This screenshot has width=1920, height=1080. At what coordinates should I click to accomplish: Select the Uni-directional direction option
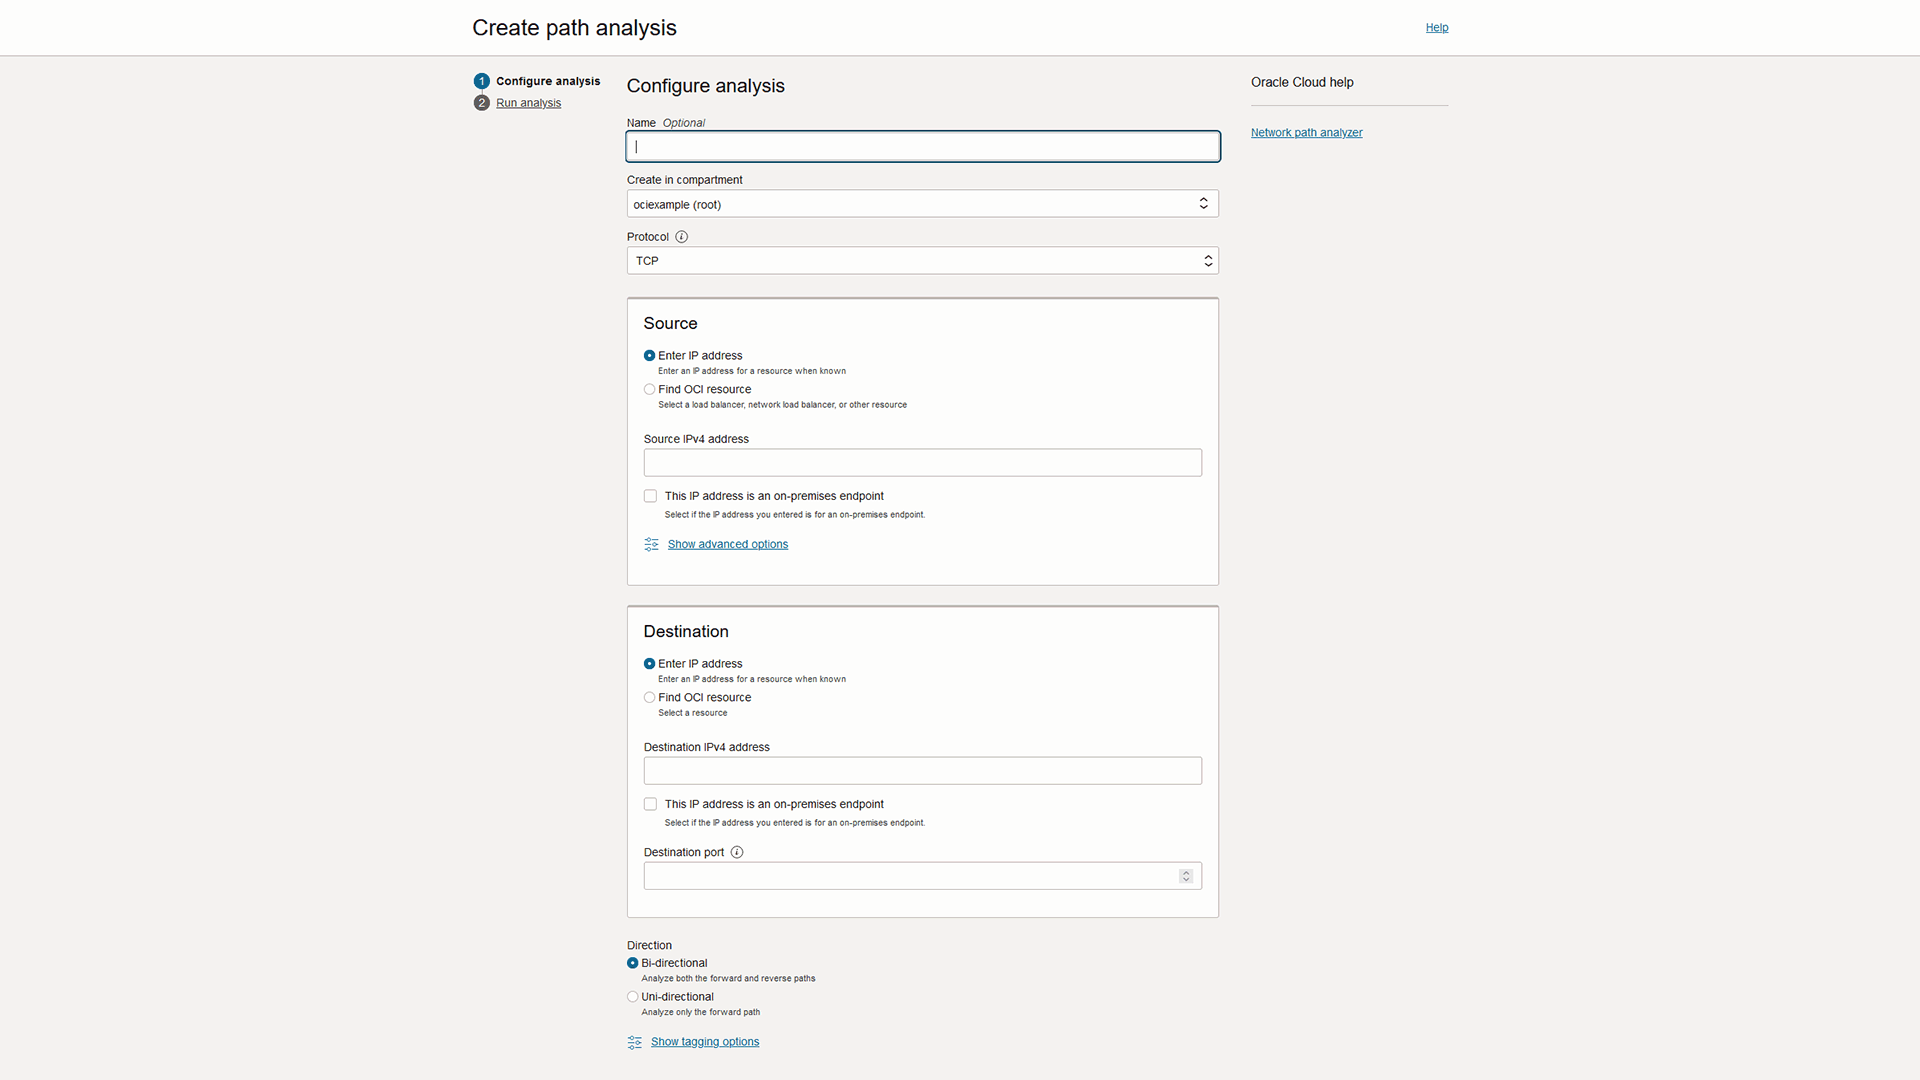click(632, 996)
